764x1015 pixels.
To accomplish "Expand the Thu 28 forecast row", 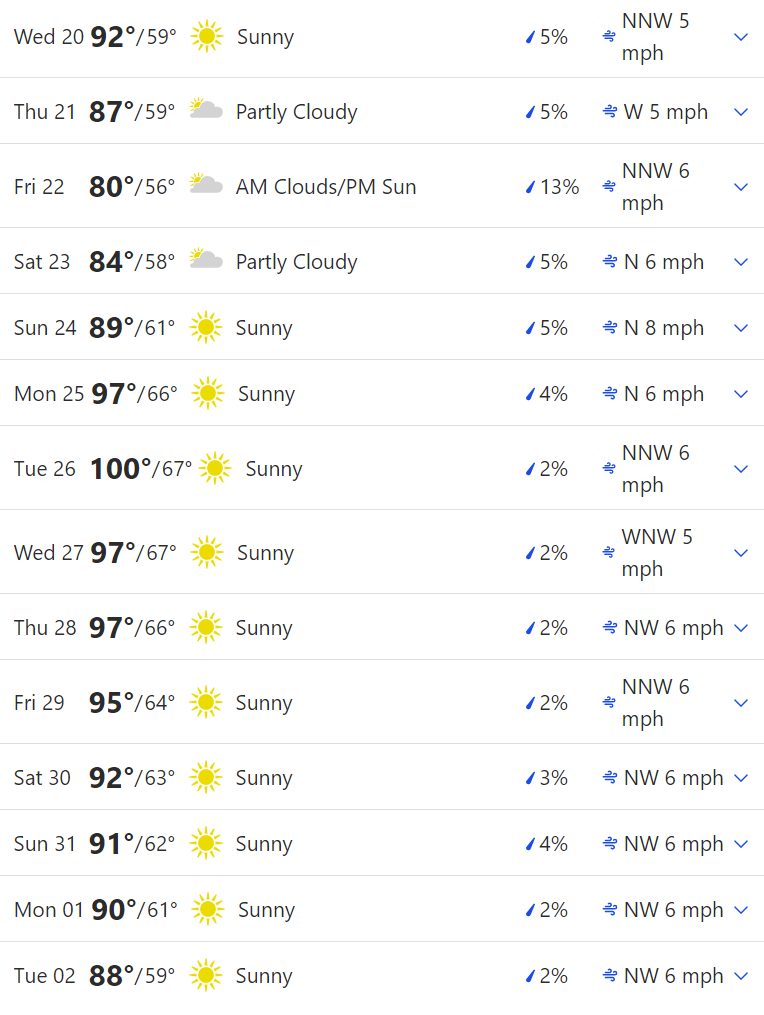I will tap(741, 628).
